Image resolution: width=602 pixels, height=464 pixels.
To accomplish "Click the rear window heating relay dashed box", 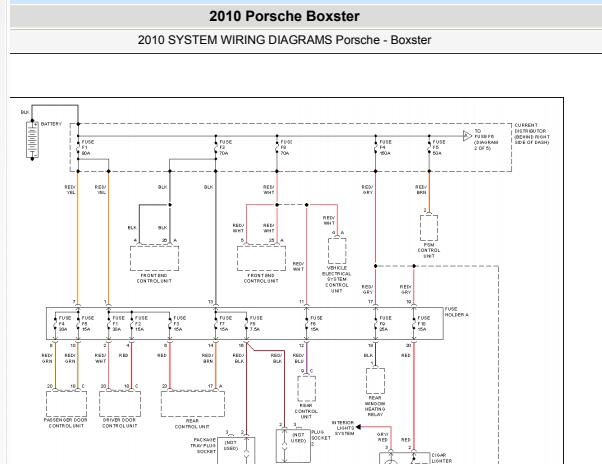I will click(375, 381).
